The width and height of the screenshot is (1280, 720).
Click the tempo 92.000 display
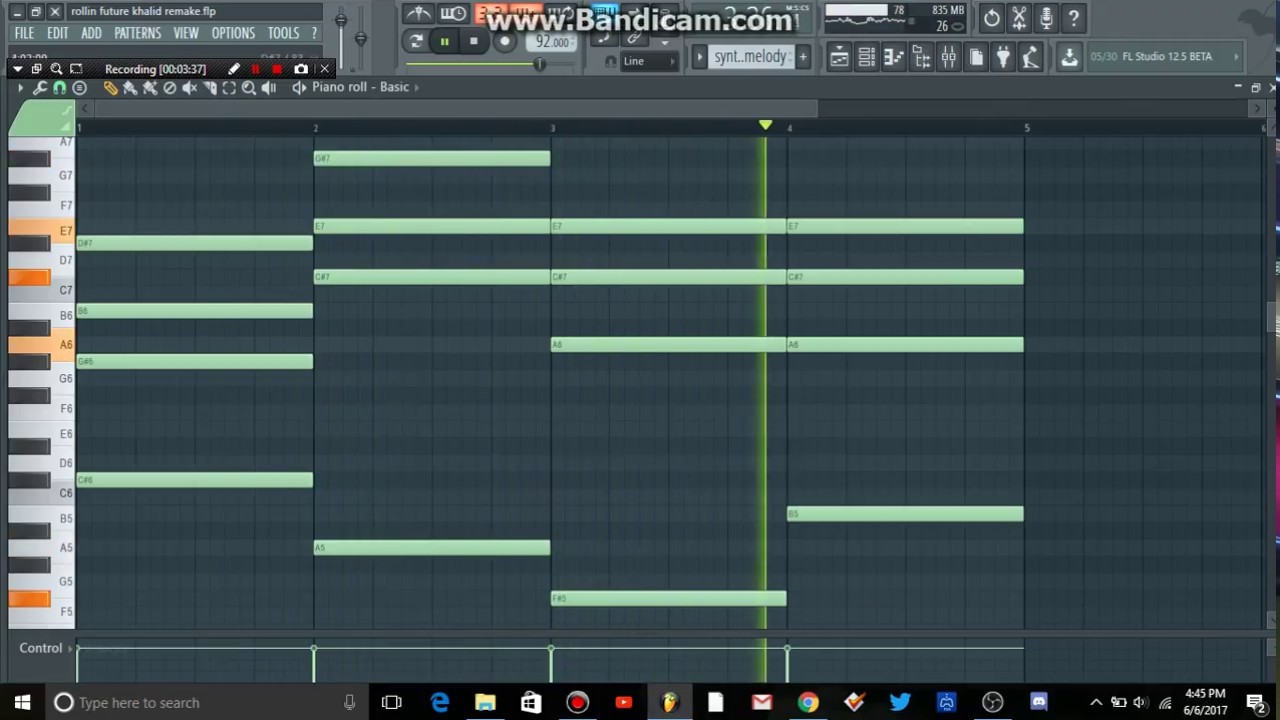pos(552,42)
